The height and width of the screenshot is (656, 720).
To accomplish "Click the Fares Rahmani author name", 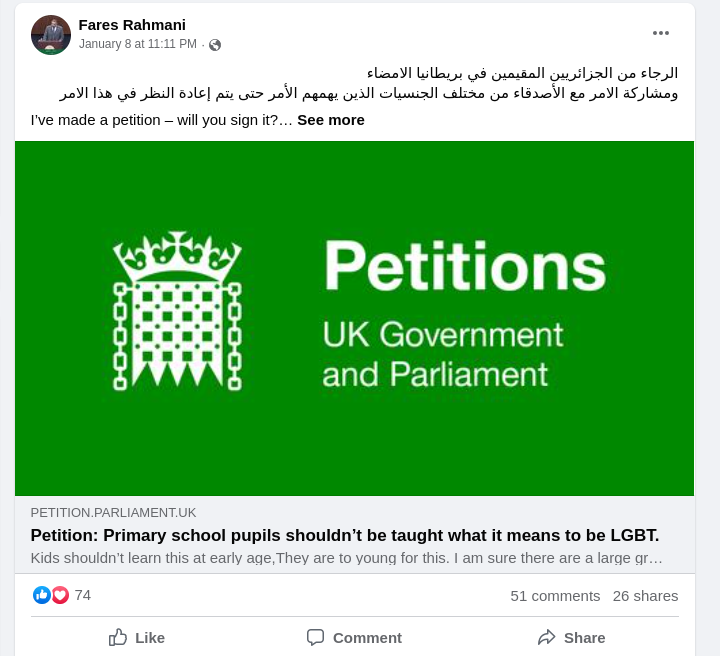I will pos(132,25).
